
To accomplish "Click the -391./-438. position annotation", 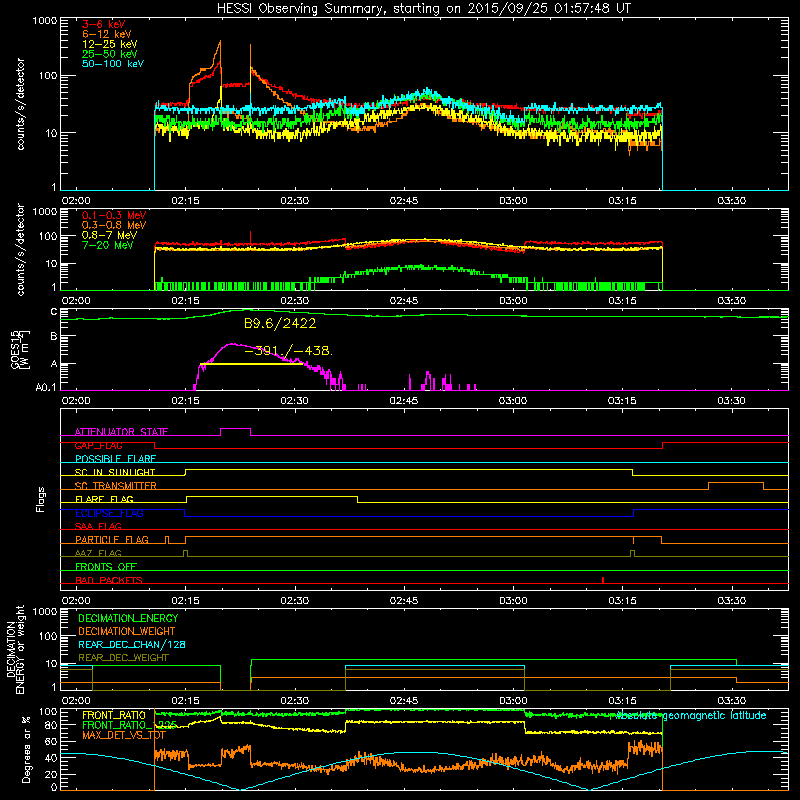I will [289, 351].
